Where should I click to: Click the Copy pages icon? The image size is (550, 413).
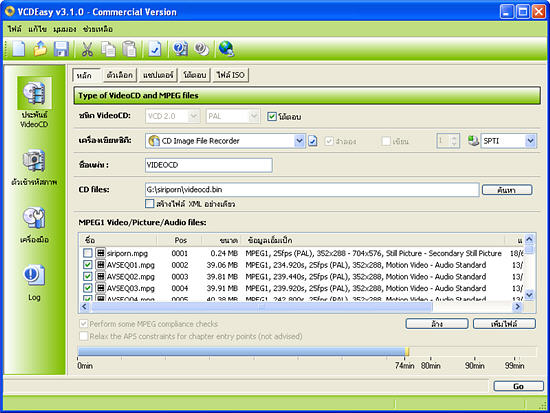pyautogui.click(x=108, y=48)
